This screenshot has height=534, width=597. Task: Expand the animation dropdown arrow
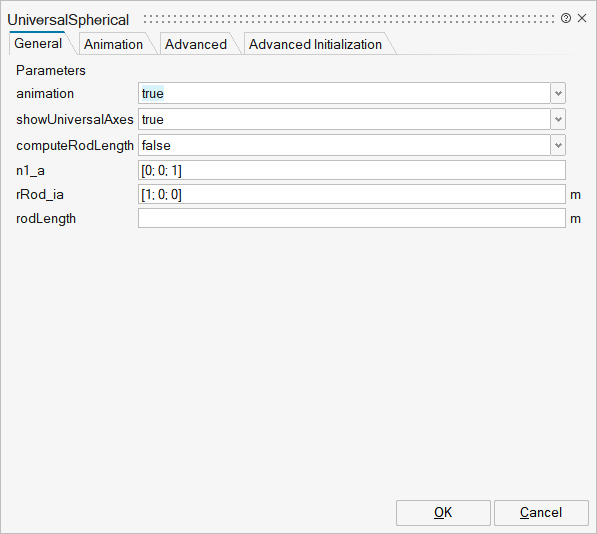(x=558, y=93)
